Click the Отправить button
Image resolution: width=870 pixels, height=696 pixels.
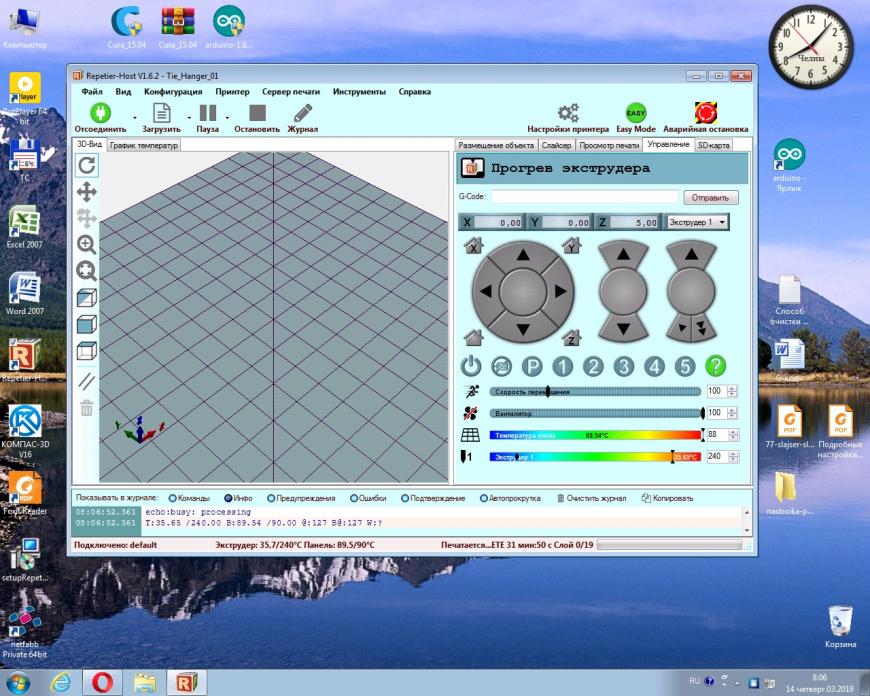point(710,198)
